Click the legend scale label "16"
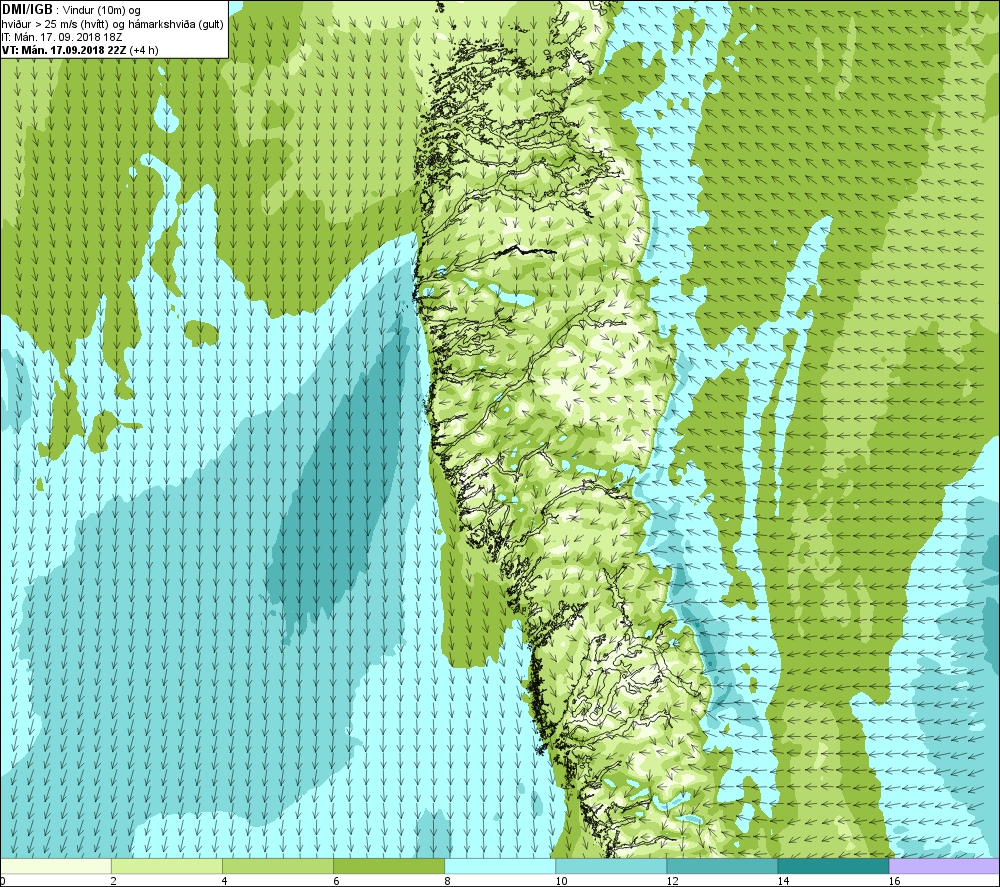1000x887 pixels. pyautogui.click(x=894, y=881)
